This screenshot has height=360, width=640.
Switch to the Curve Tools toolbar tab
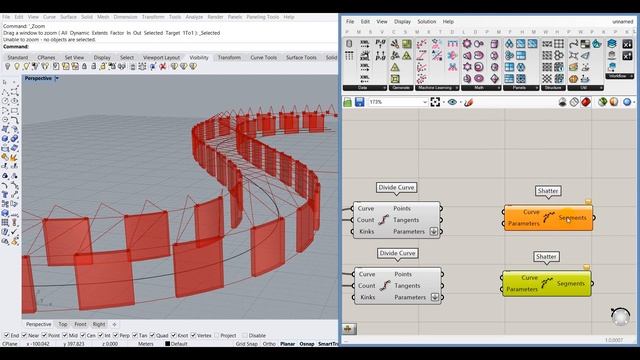263,58
